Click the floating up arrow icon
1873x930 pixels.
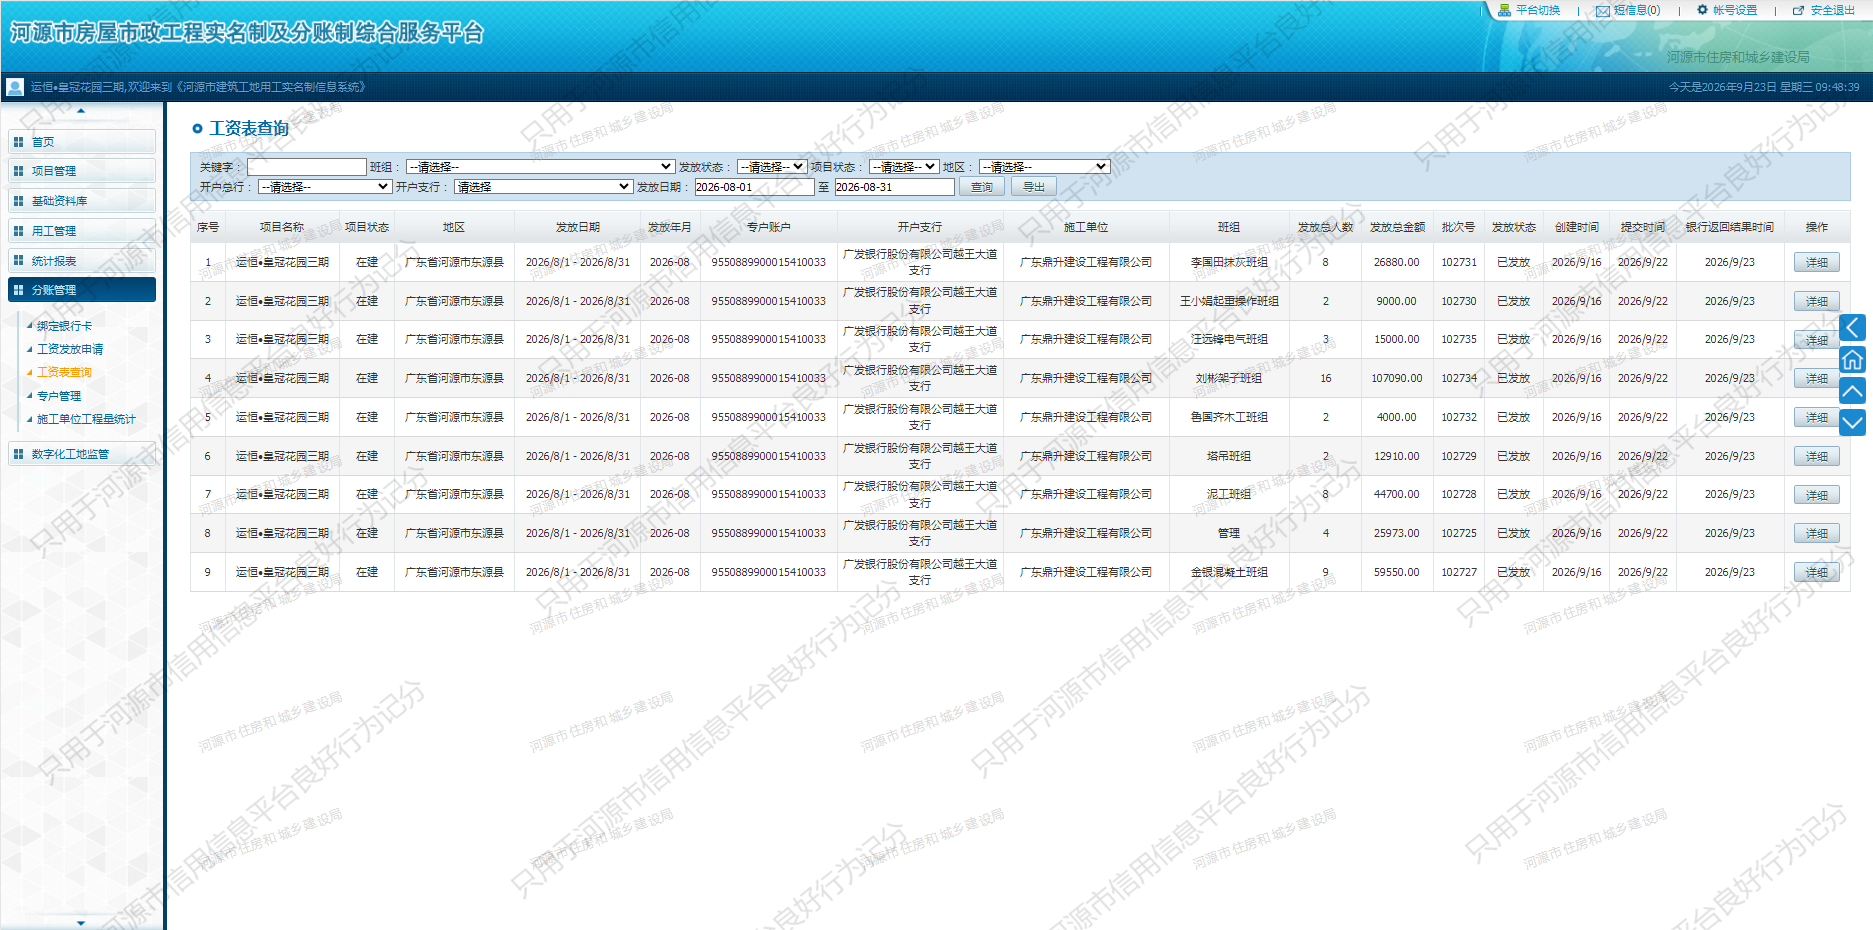1853,391
